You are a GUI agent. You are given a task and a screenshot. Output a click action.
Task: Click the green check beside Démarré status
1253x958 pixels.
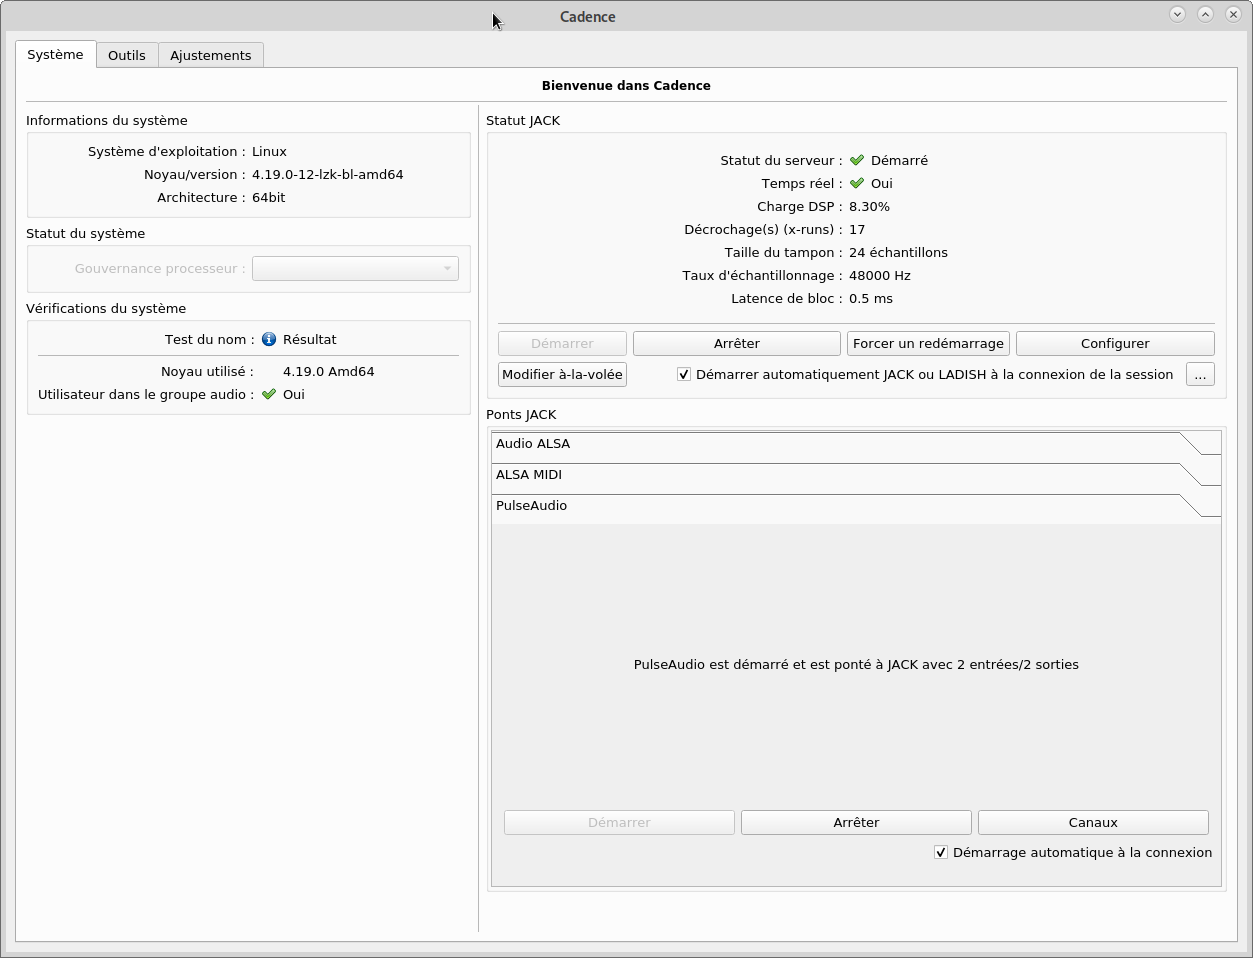coord(857,160)
